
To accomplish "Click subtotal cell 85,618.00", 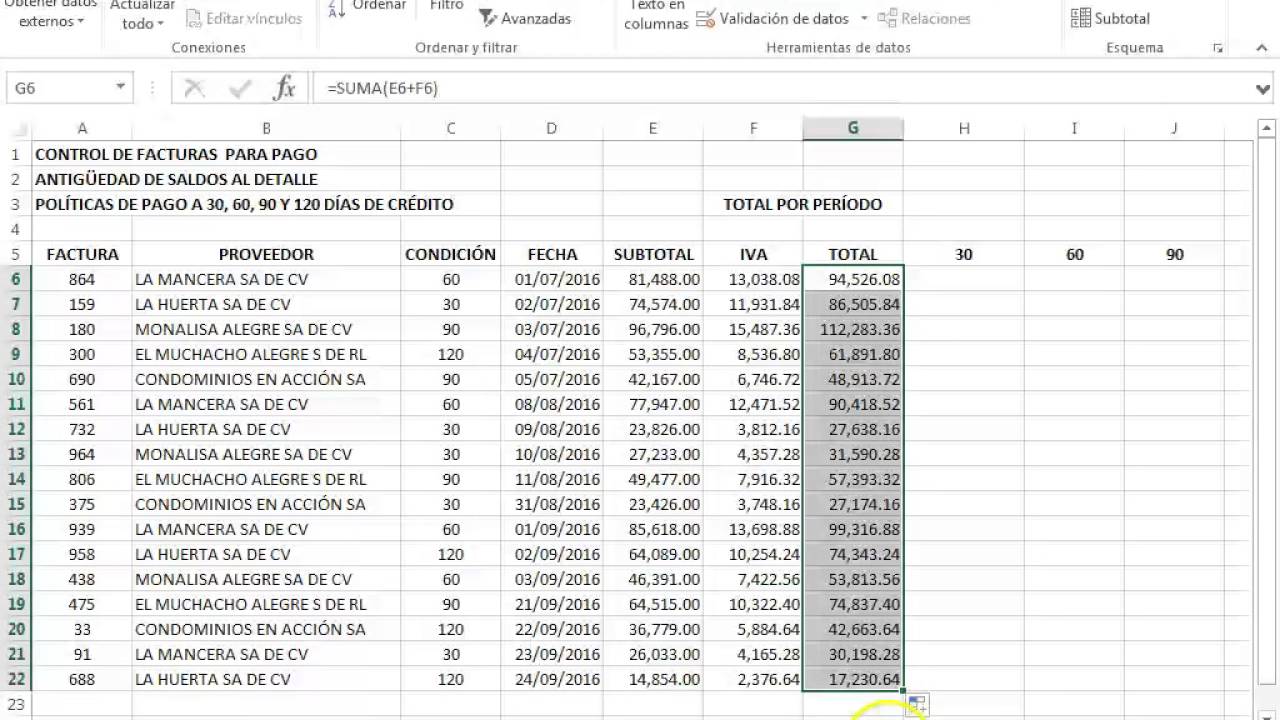I will pos(653,529).
